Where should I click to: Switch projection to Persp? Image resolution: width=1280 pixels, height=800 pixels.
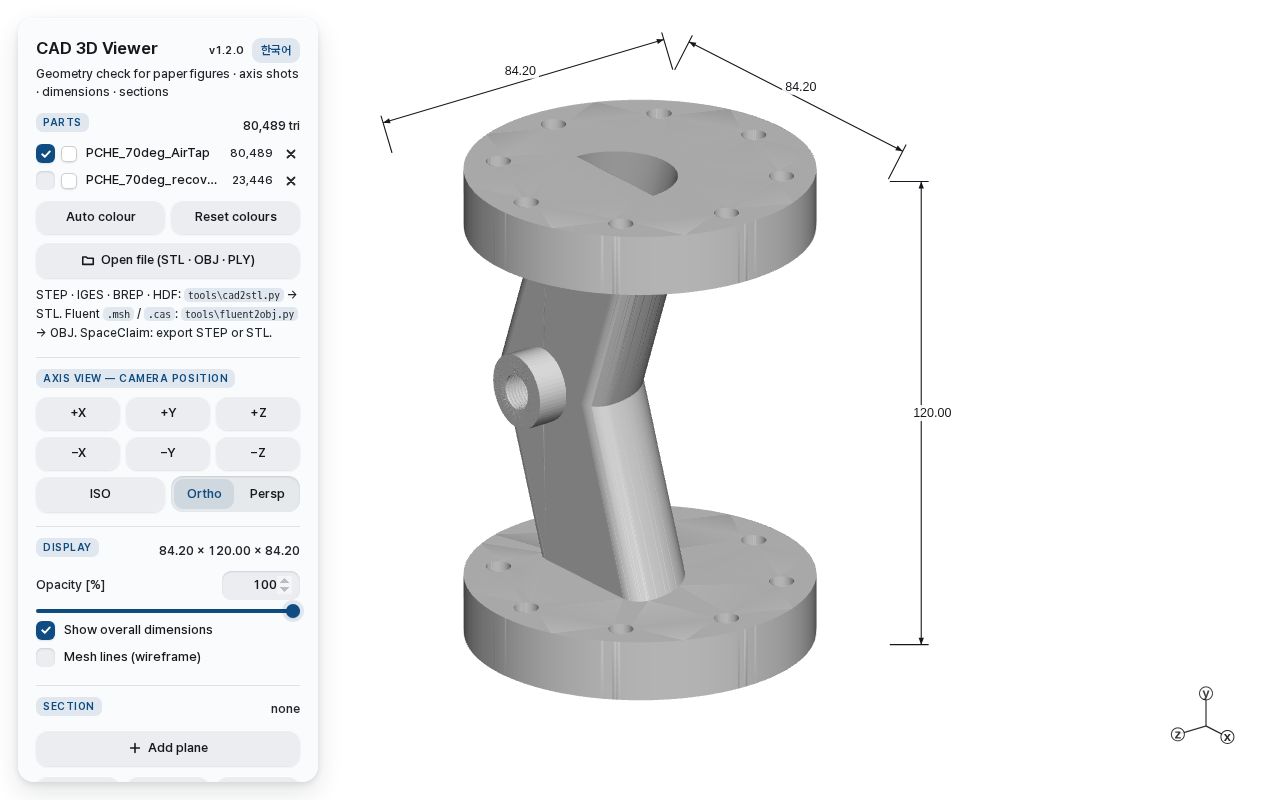(267, 494)
